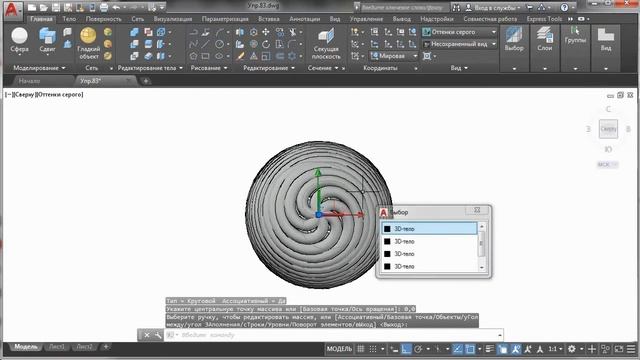Click the X cancel button on command line
The height and width of the screenshot is (360, 640).
click(147, 335)
